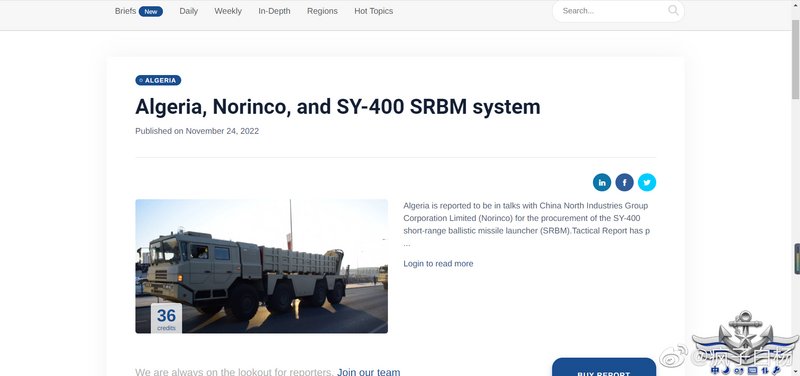
Task: Click the search magnifier icon
Action: pyautogui.click(x=673, y=10)
